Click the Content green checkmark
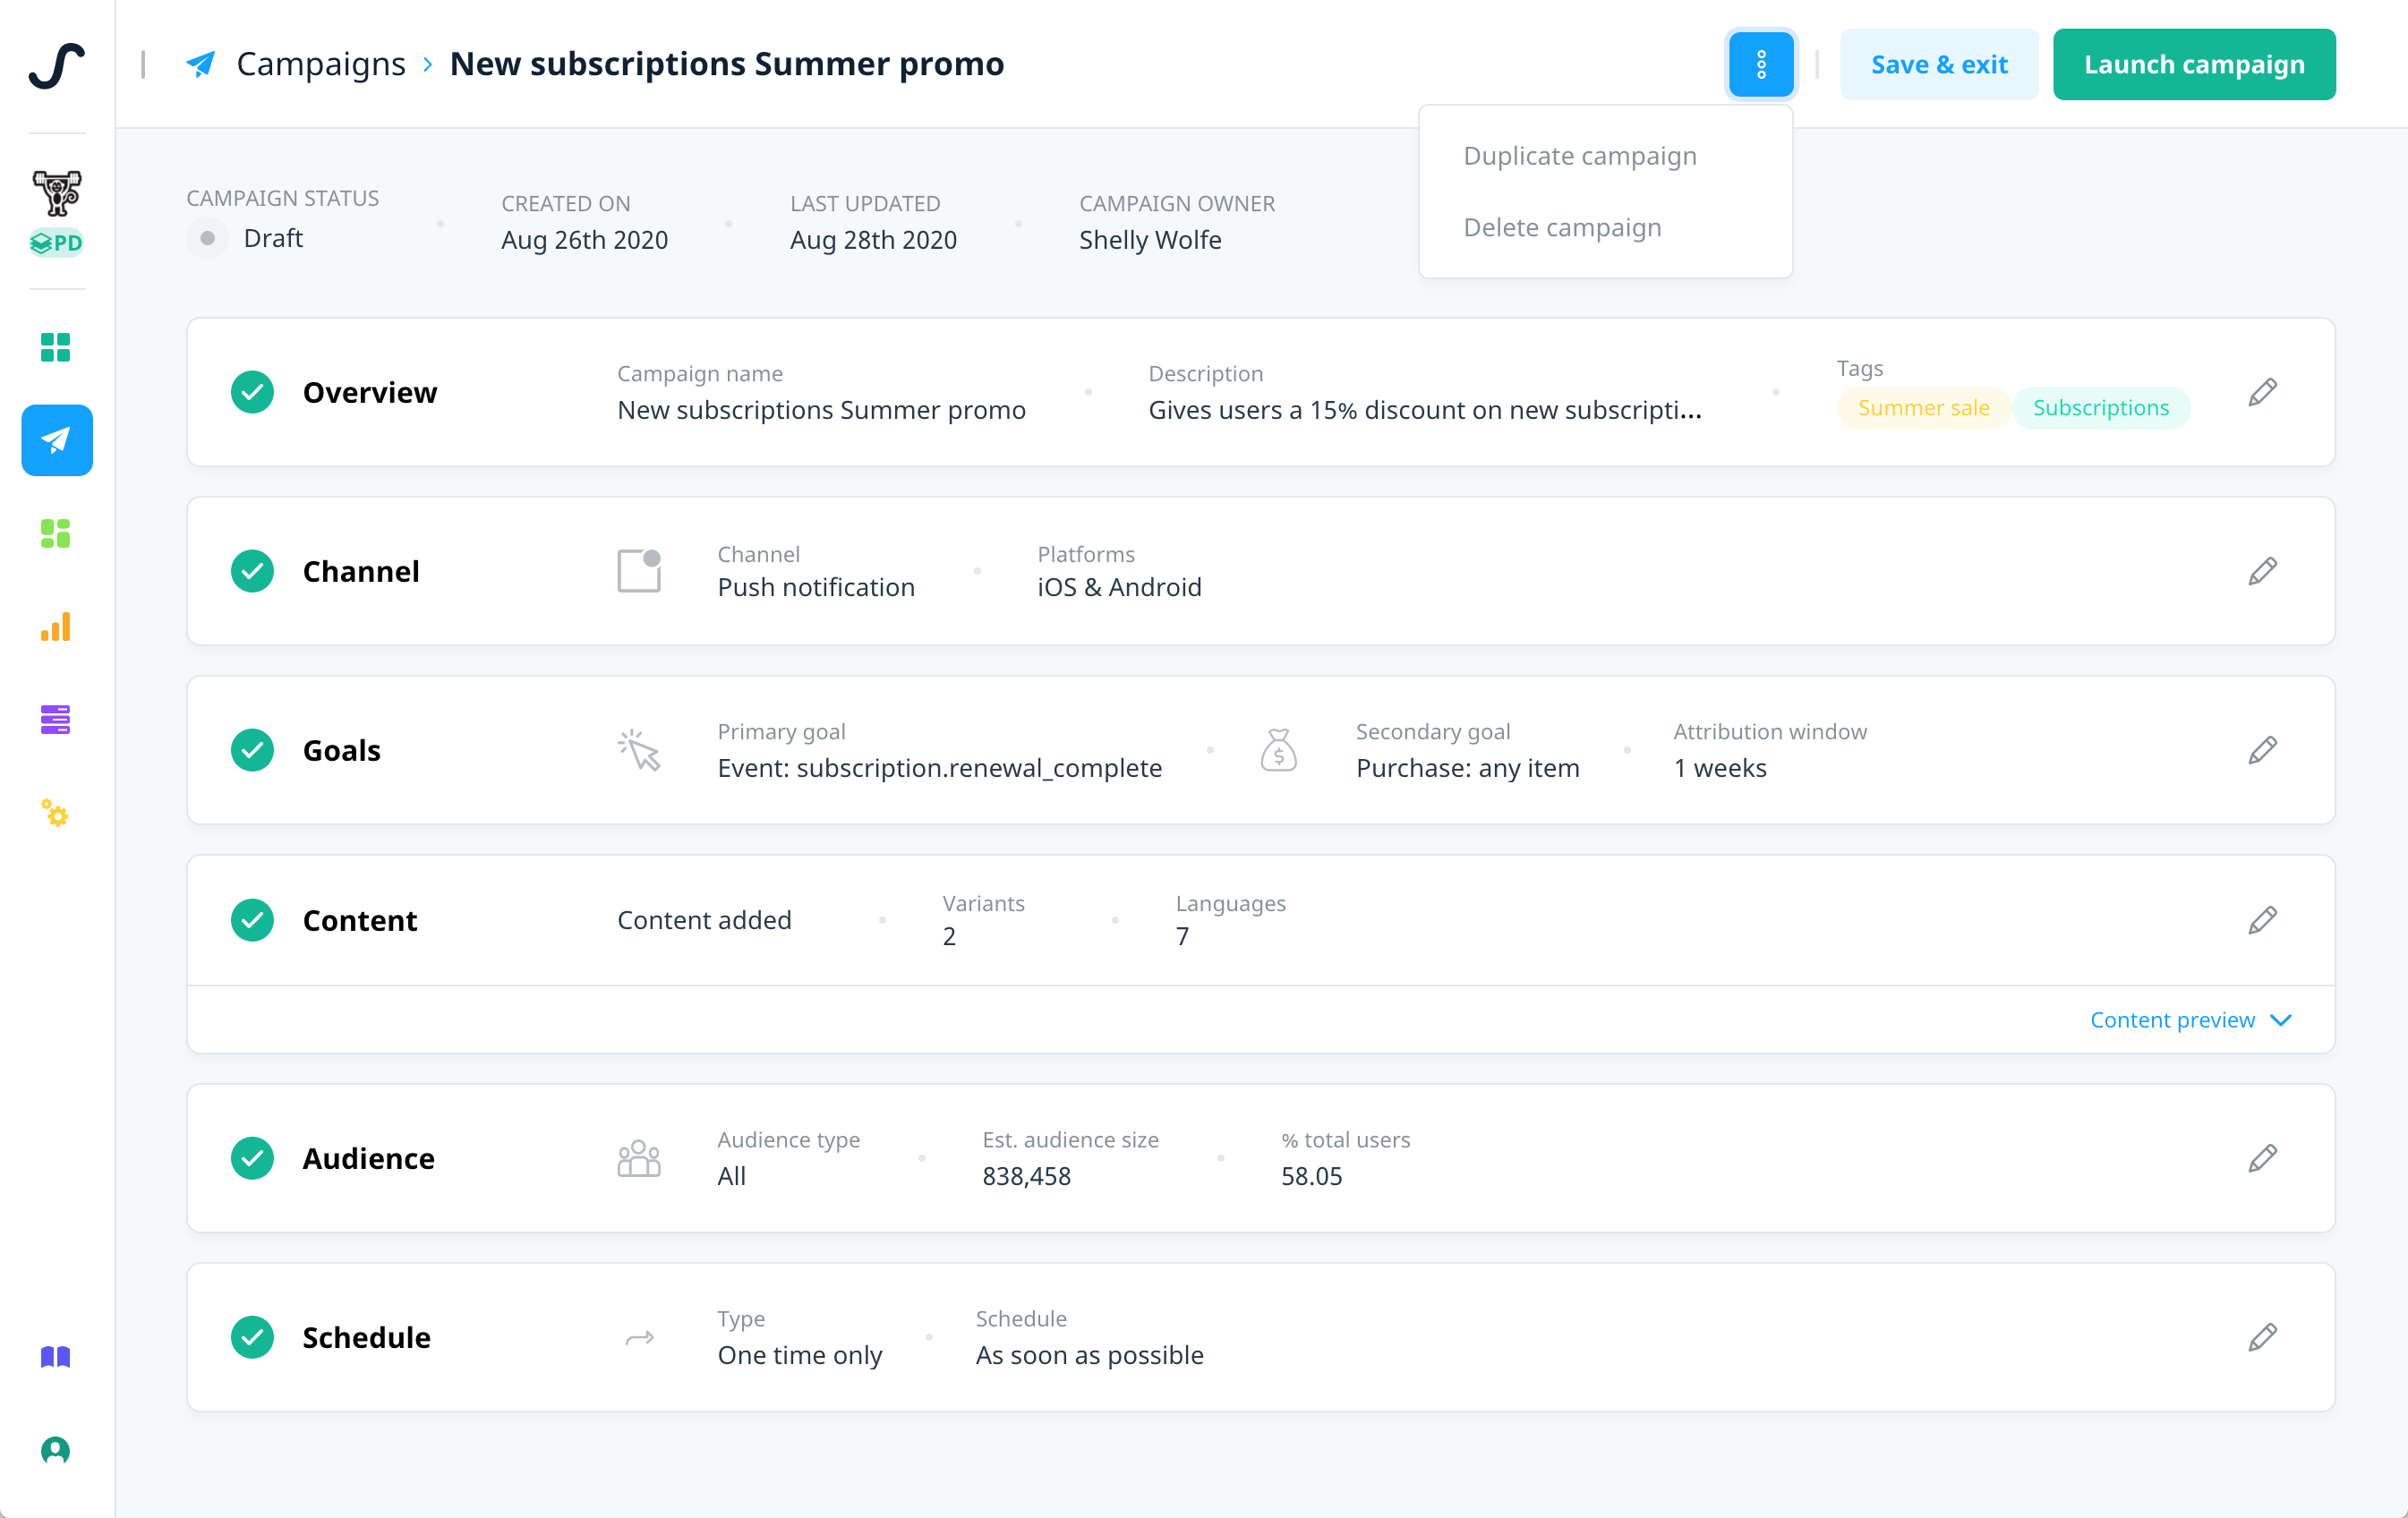Viewport: 2408px width, 1518px height. (252, 920)
